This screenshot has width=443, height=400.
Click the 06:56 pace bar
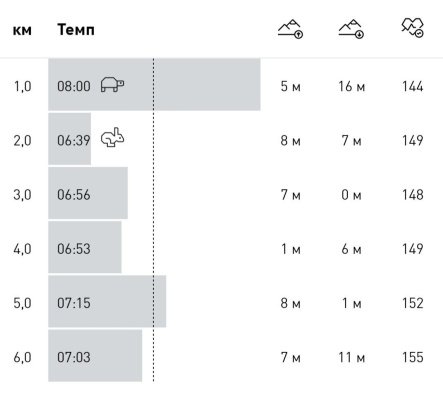88,193
